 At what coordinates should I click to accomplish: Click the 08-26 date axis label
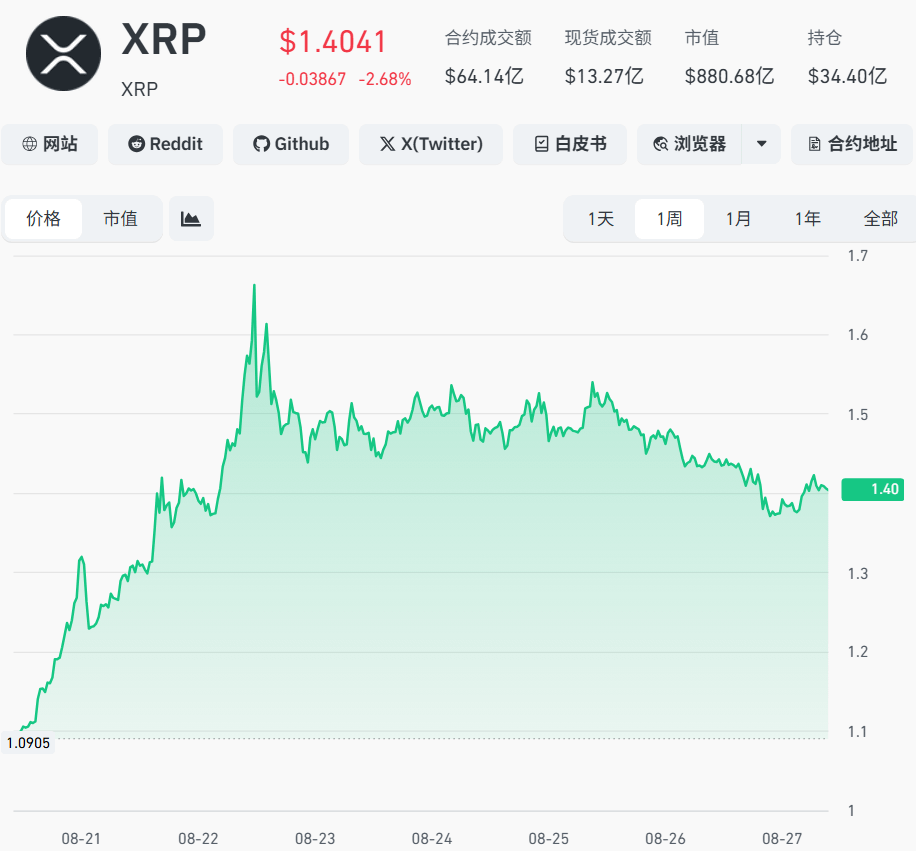coord(665,839)
